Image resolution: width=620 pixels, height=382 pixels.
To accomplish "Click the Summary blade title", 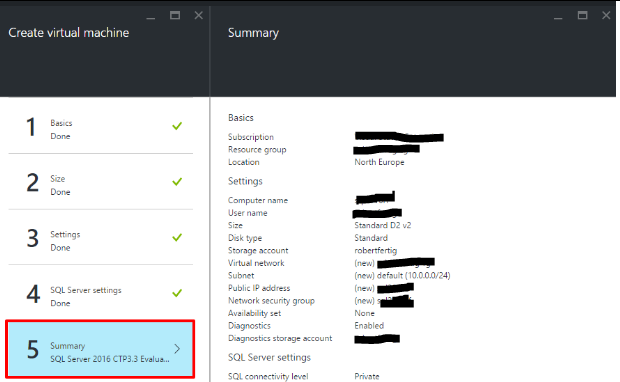I will pos(253,33).
